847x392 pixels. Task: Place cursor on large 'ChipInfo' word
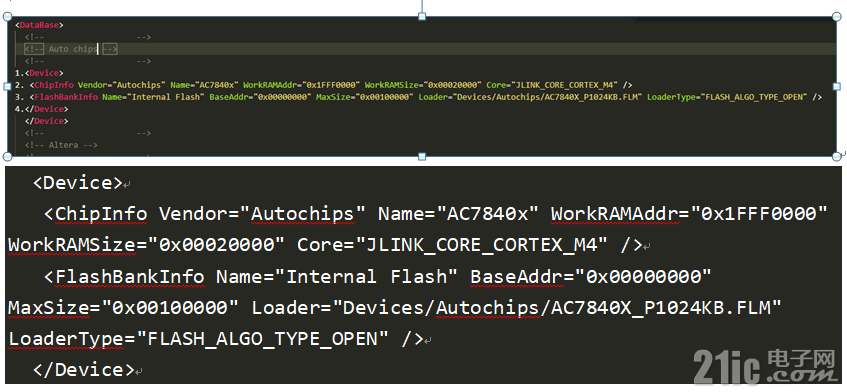[x=100, y=214]
